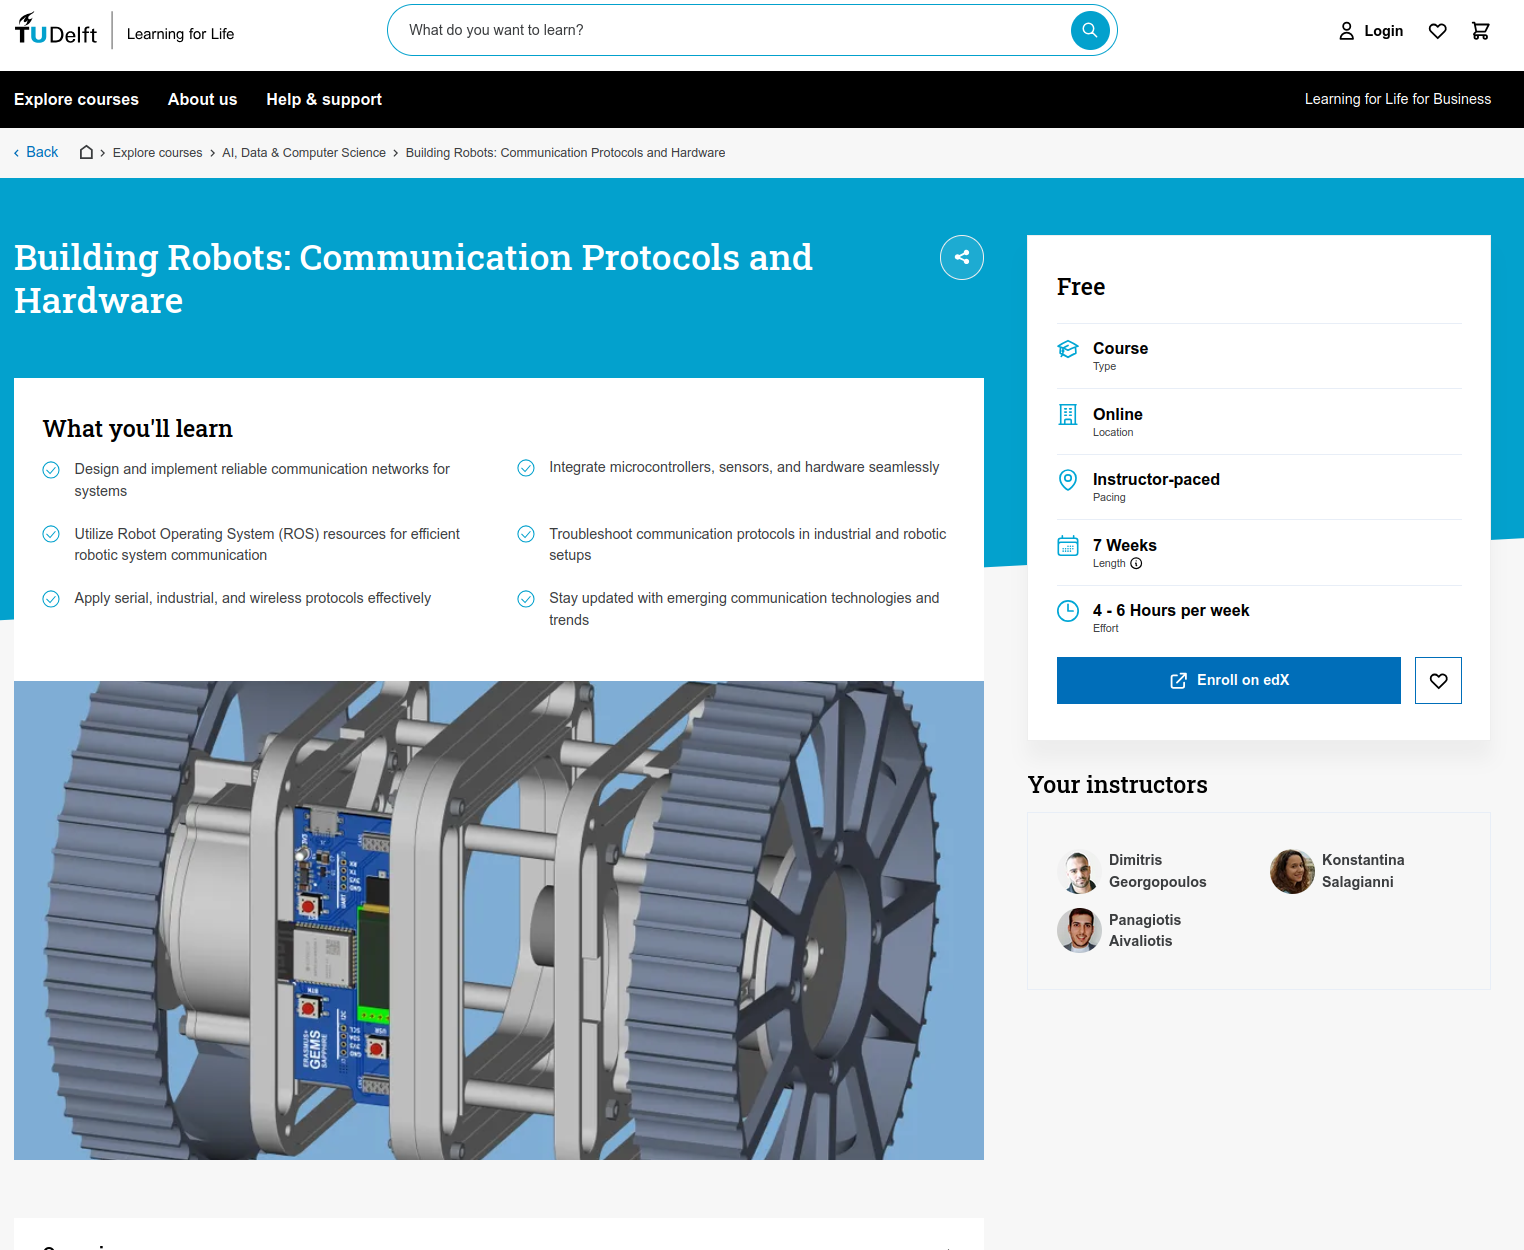Click the info icon next to course Length
The height and width of the screenshot is (1250, 1524).
[1135, 563]
